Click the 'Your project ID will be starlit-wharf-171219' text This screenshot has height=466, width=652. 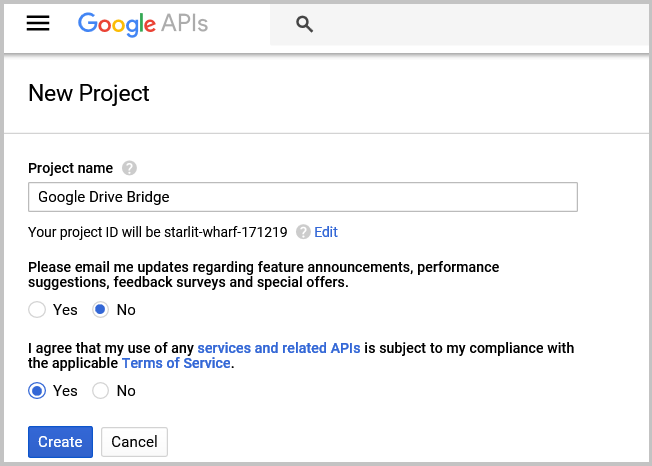158,232
